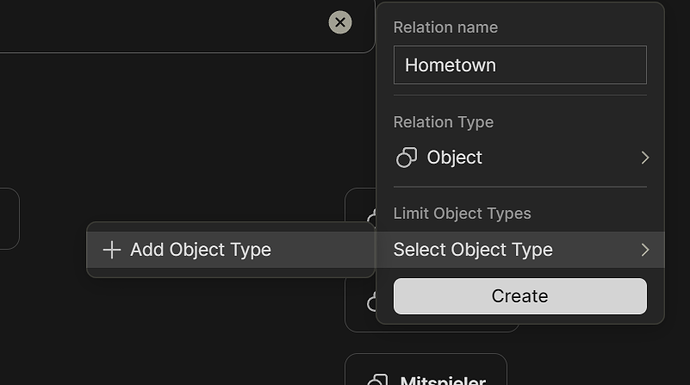Click the chevron arrow beside Object

point(645,158)
